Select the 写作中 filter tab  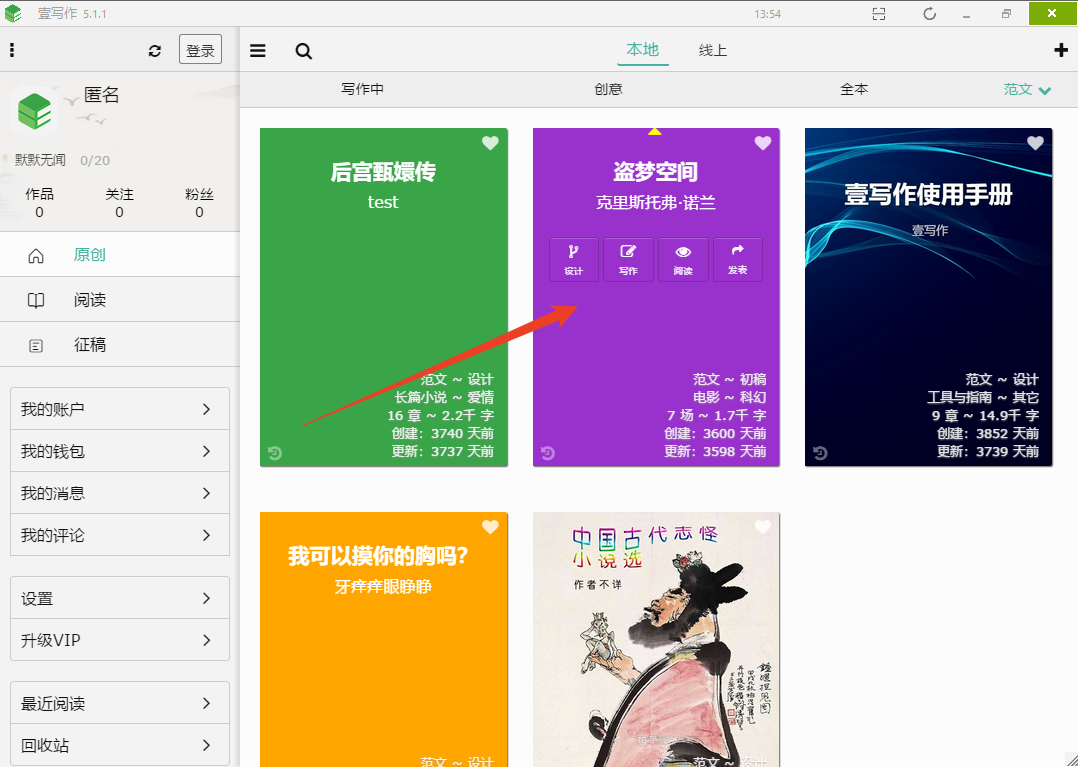[362, 89]
